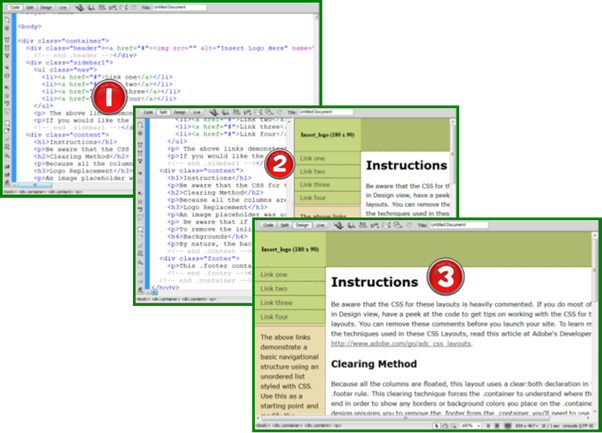
Task: Select Parent Tag icon in the Code view window
Action: click(x=7, y=68)
